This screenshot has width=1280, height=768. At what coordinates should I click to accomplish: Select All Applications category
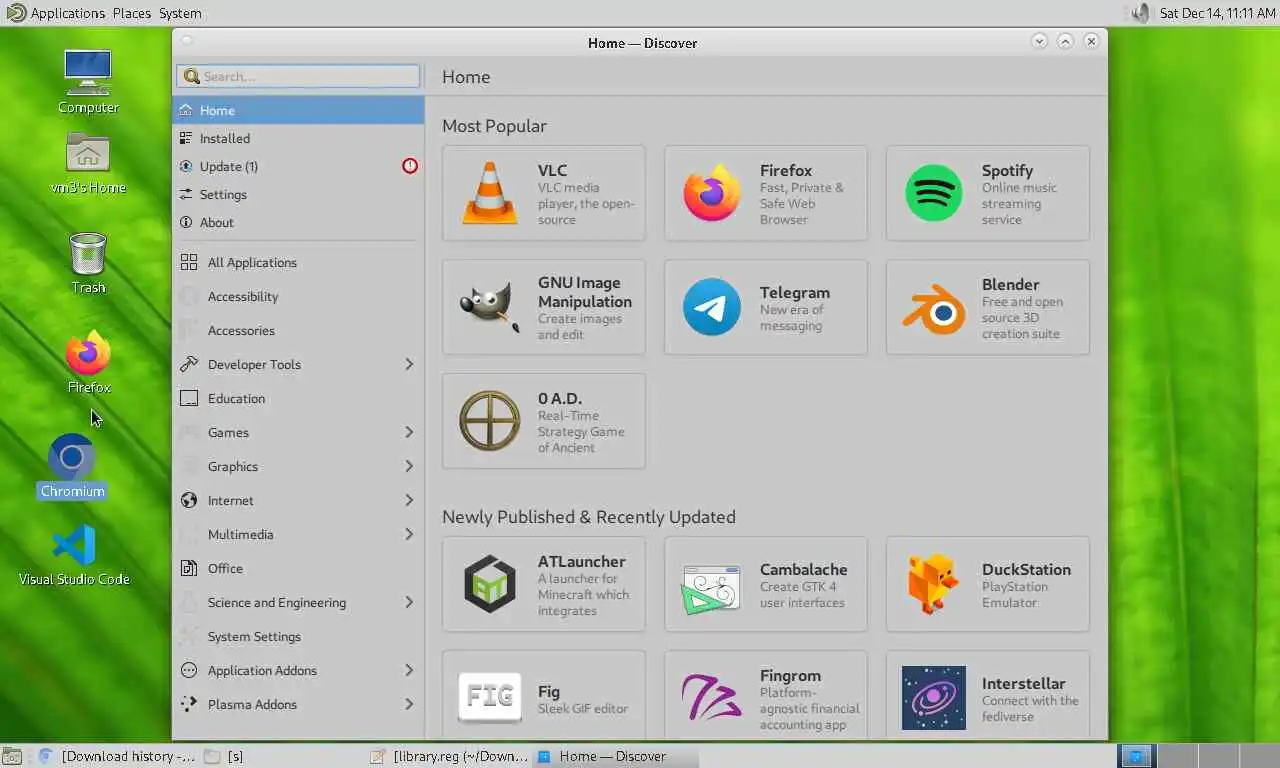(298, 262)
